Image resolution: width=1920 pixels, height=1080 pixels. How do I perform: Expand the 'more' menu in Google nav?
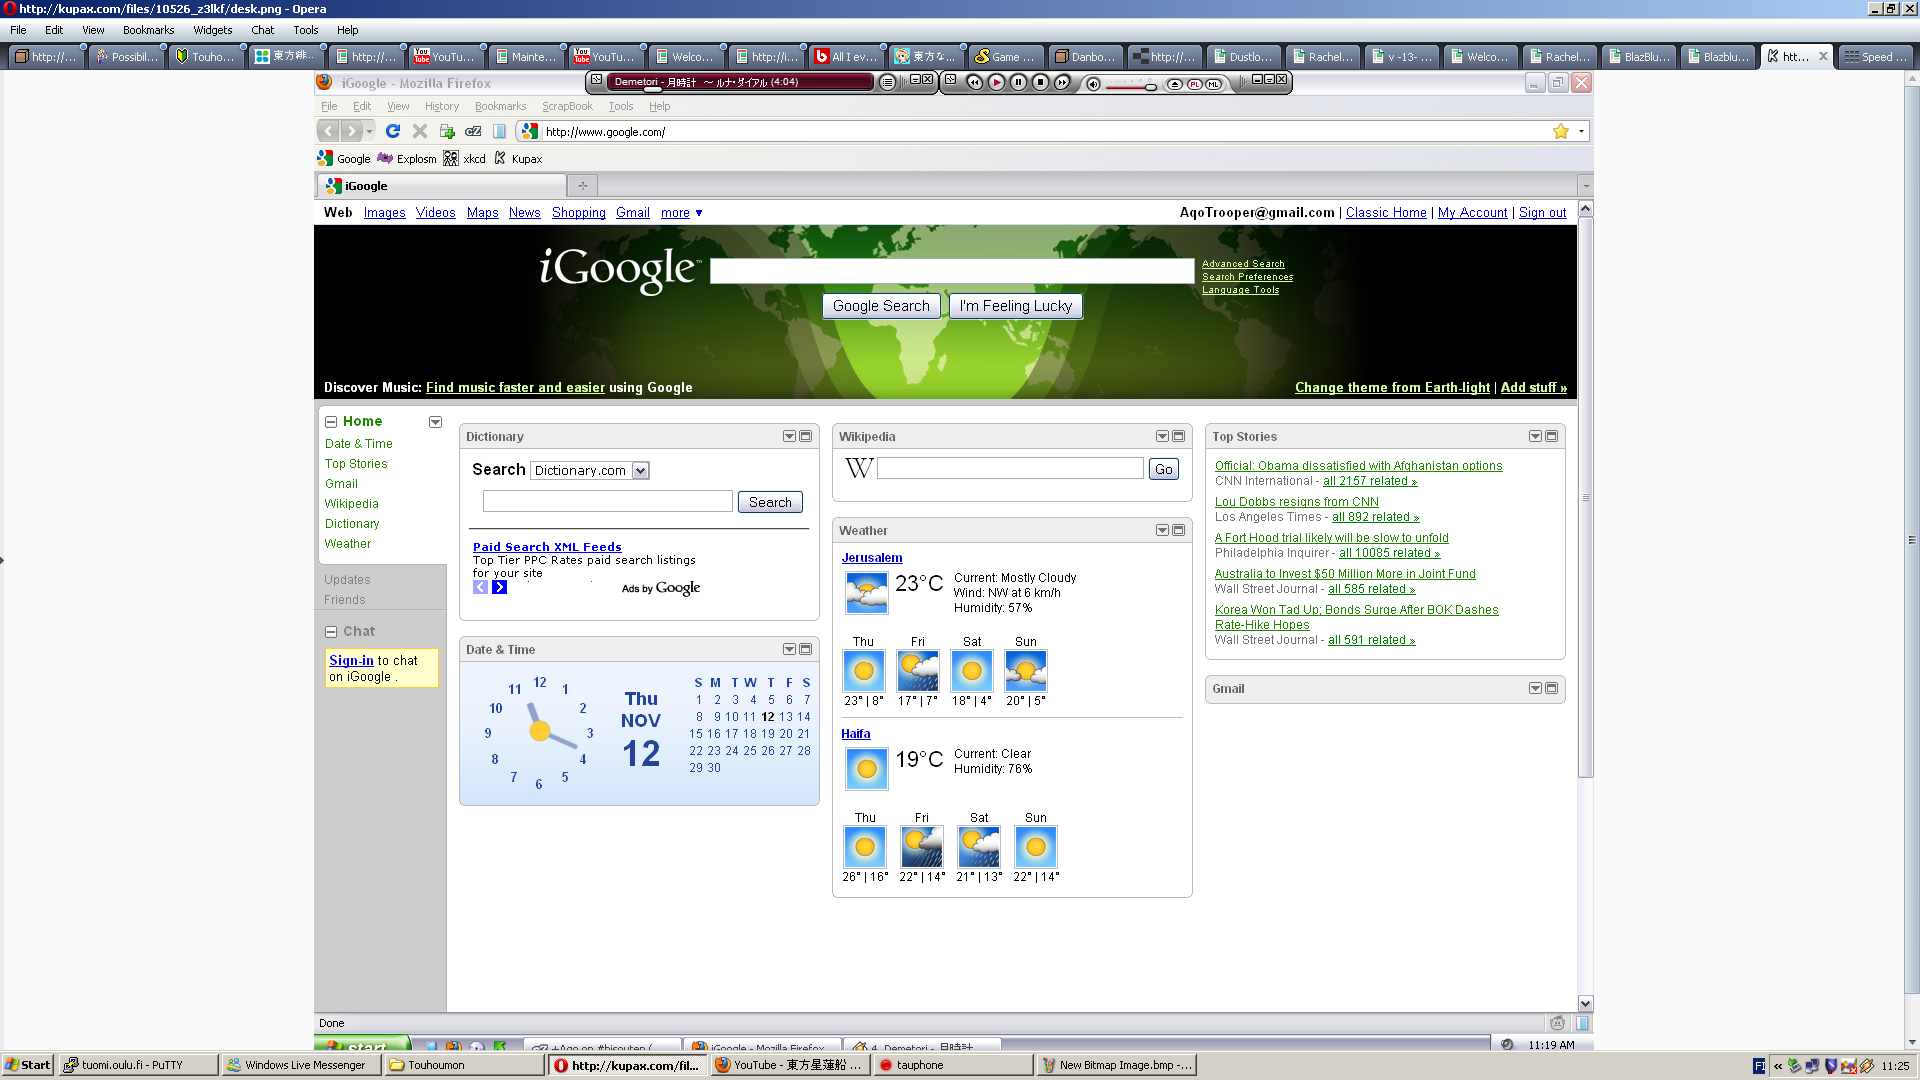682,213
